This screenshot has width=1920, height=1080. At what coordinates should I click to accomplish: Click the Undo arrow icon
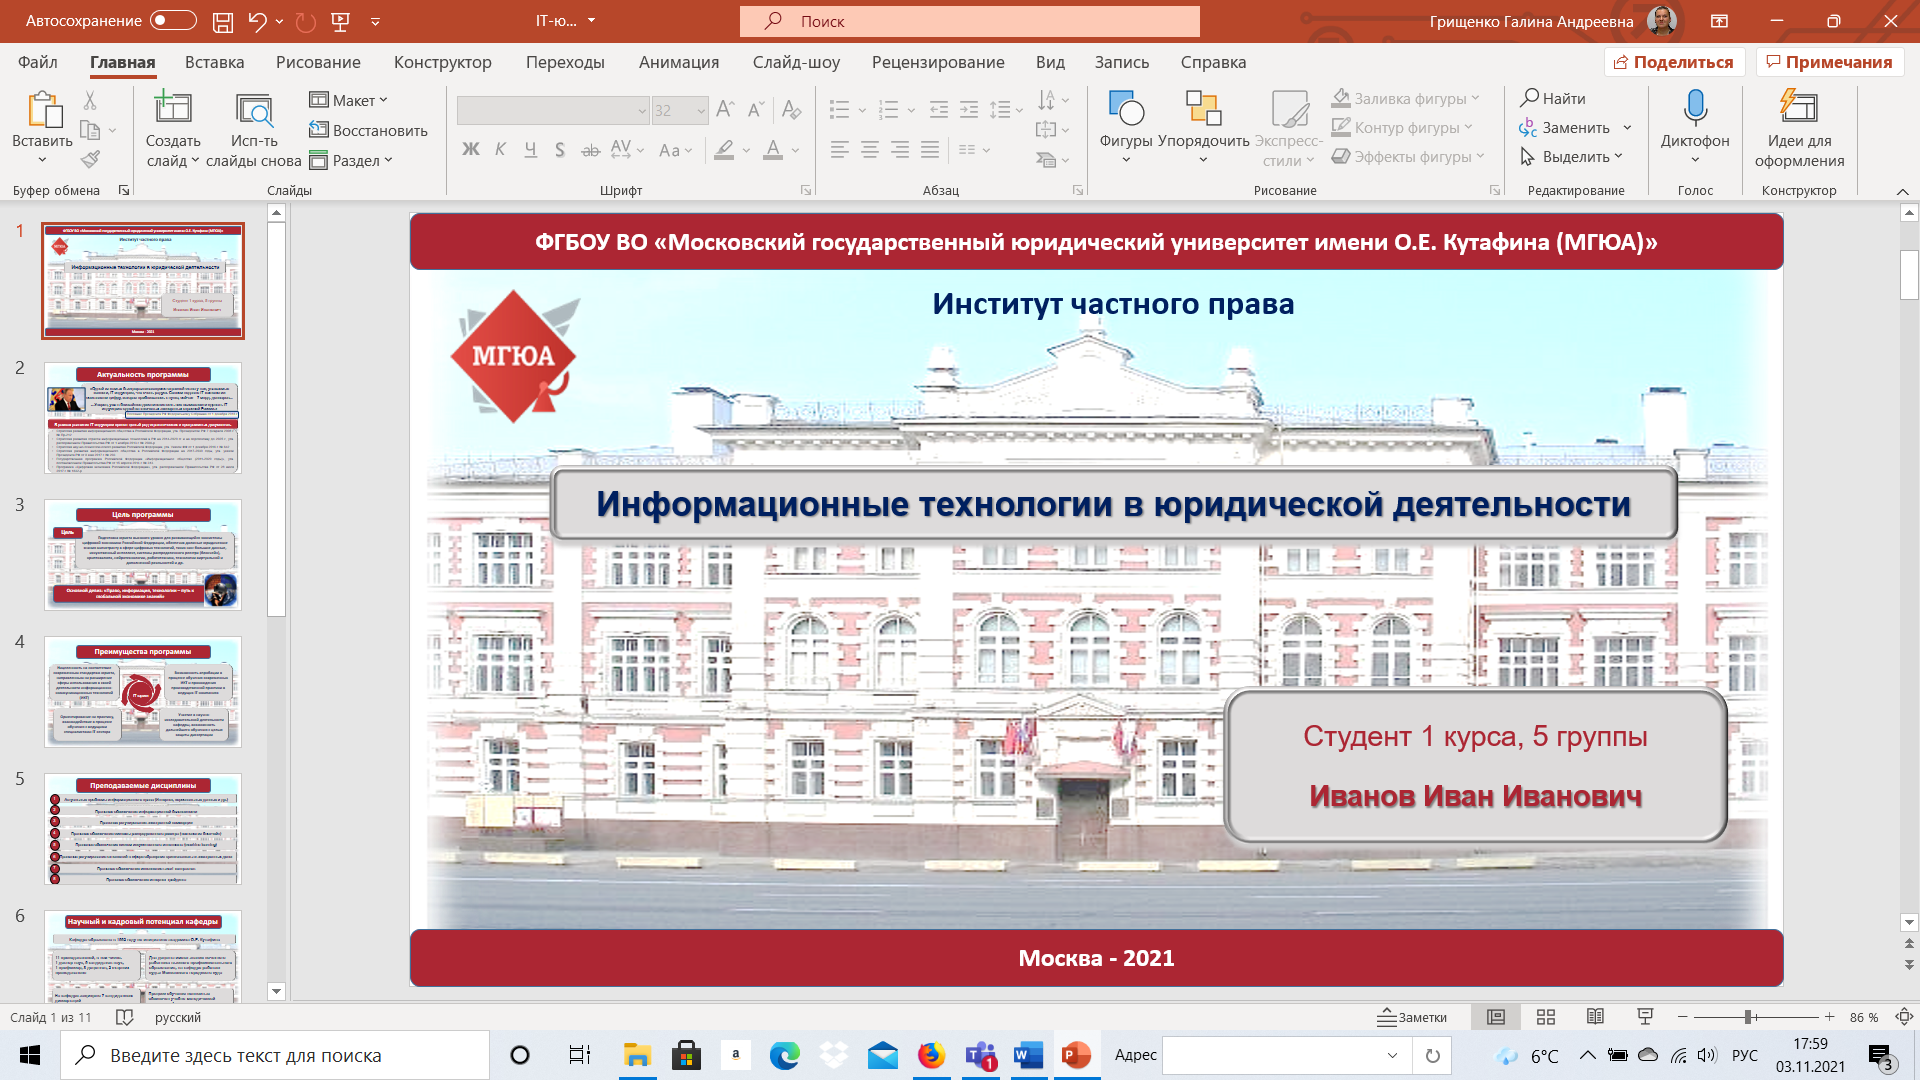click(x=257, y=21)
